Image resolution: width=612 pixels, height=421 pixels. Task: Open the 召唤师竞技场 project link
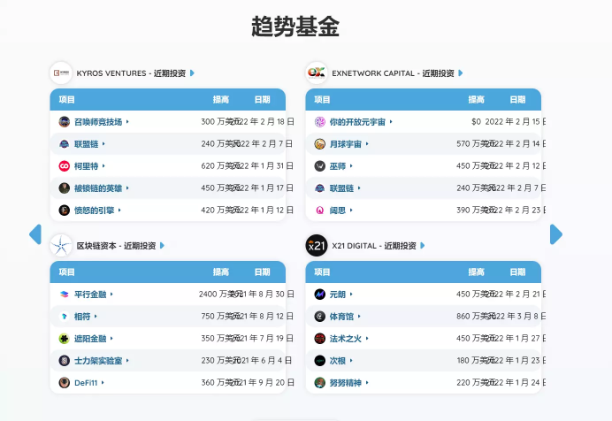(x=98, y=122)
